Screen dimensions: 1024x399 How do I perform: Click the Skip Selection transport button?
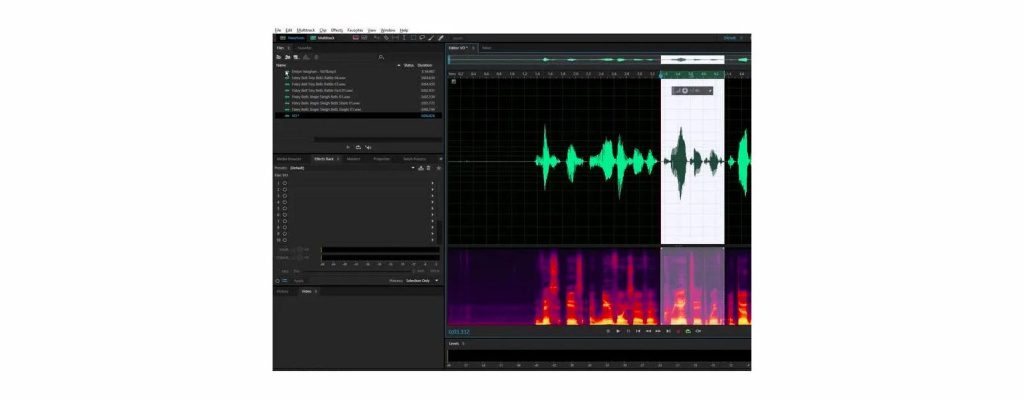[x=698, y=331]
